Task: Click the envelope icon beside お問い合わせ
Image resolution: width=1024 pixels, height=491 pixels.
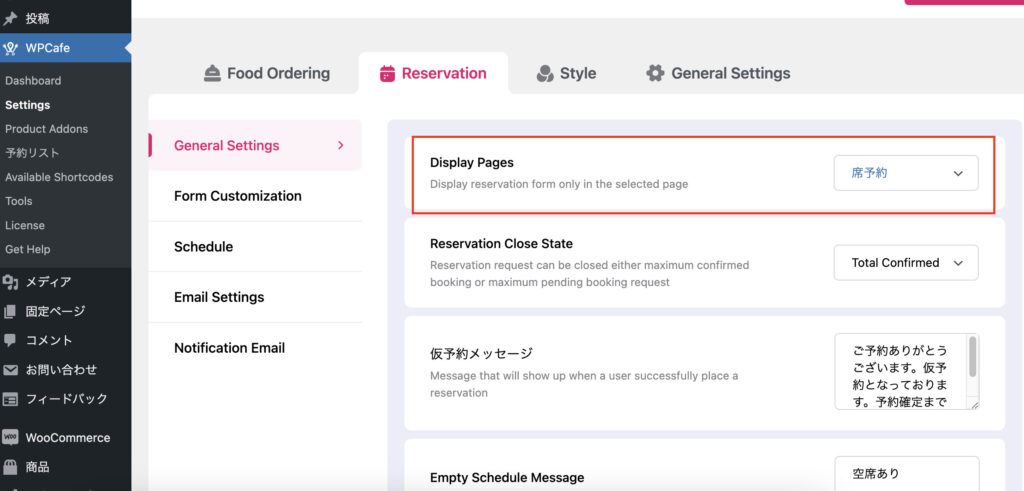Action: pos(11,370)
